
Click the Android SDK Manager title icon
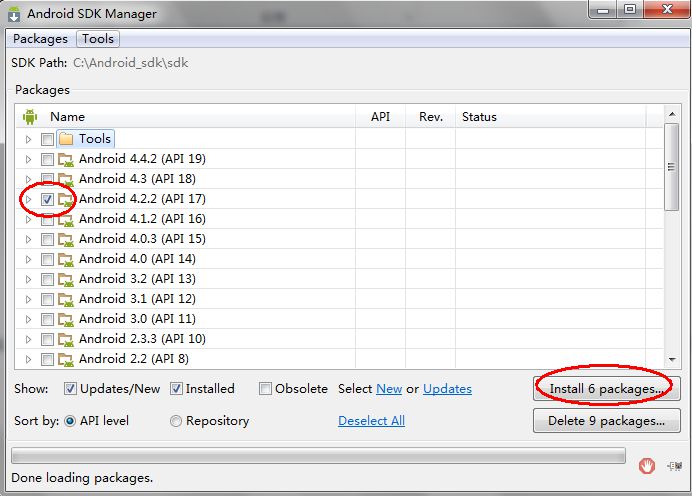tap(14, 14)
